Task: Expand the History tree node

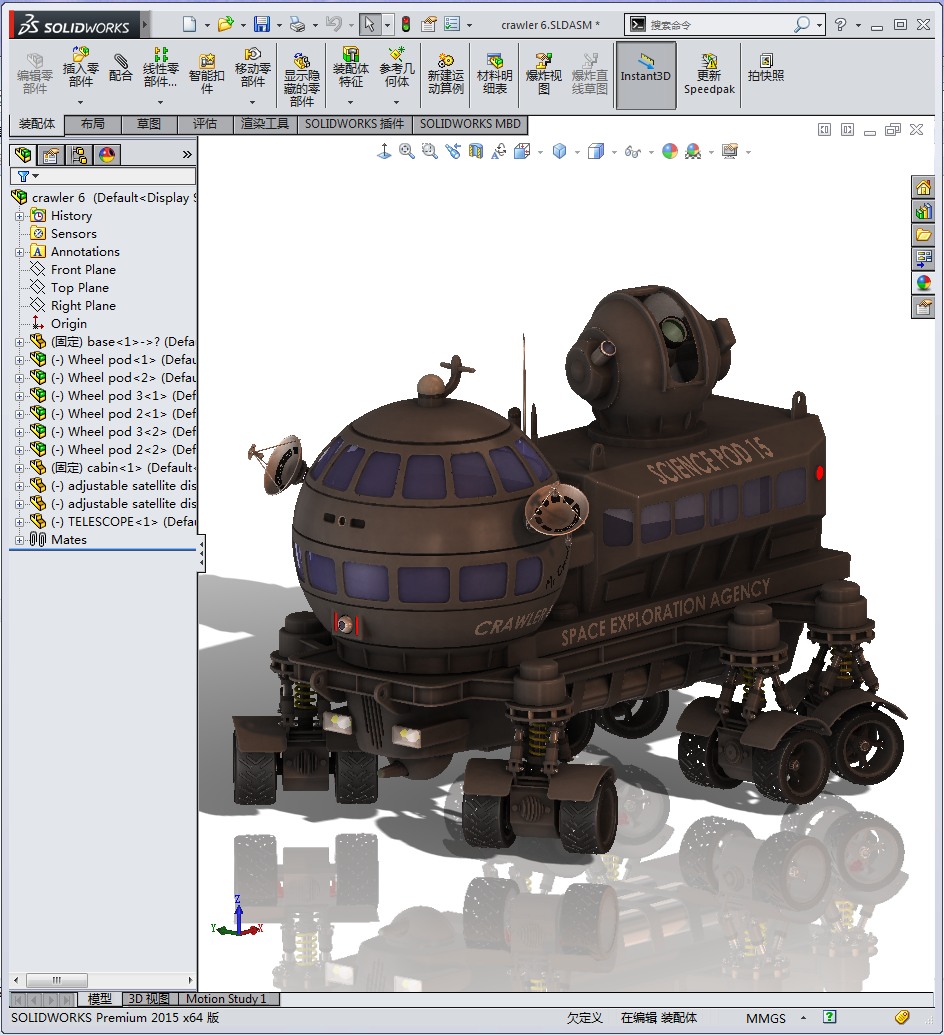Action: 20,216
